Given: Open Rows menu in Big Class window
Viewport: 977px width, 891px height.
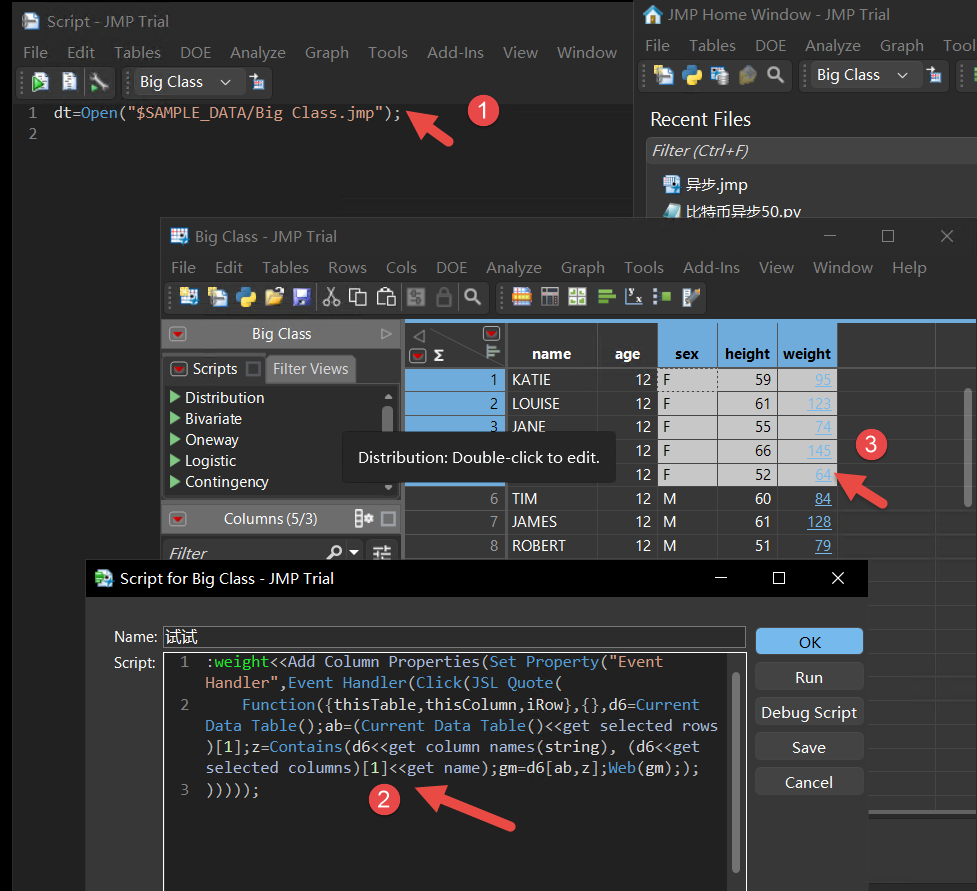Looking at the screenshot, I should point(347,268).
